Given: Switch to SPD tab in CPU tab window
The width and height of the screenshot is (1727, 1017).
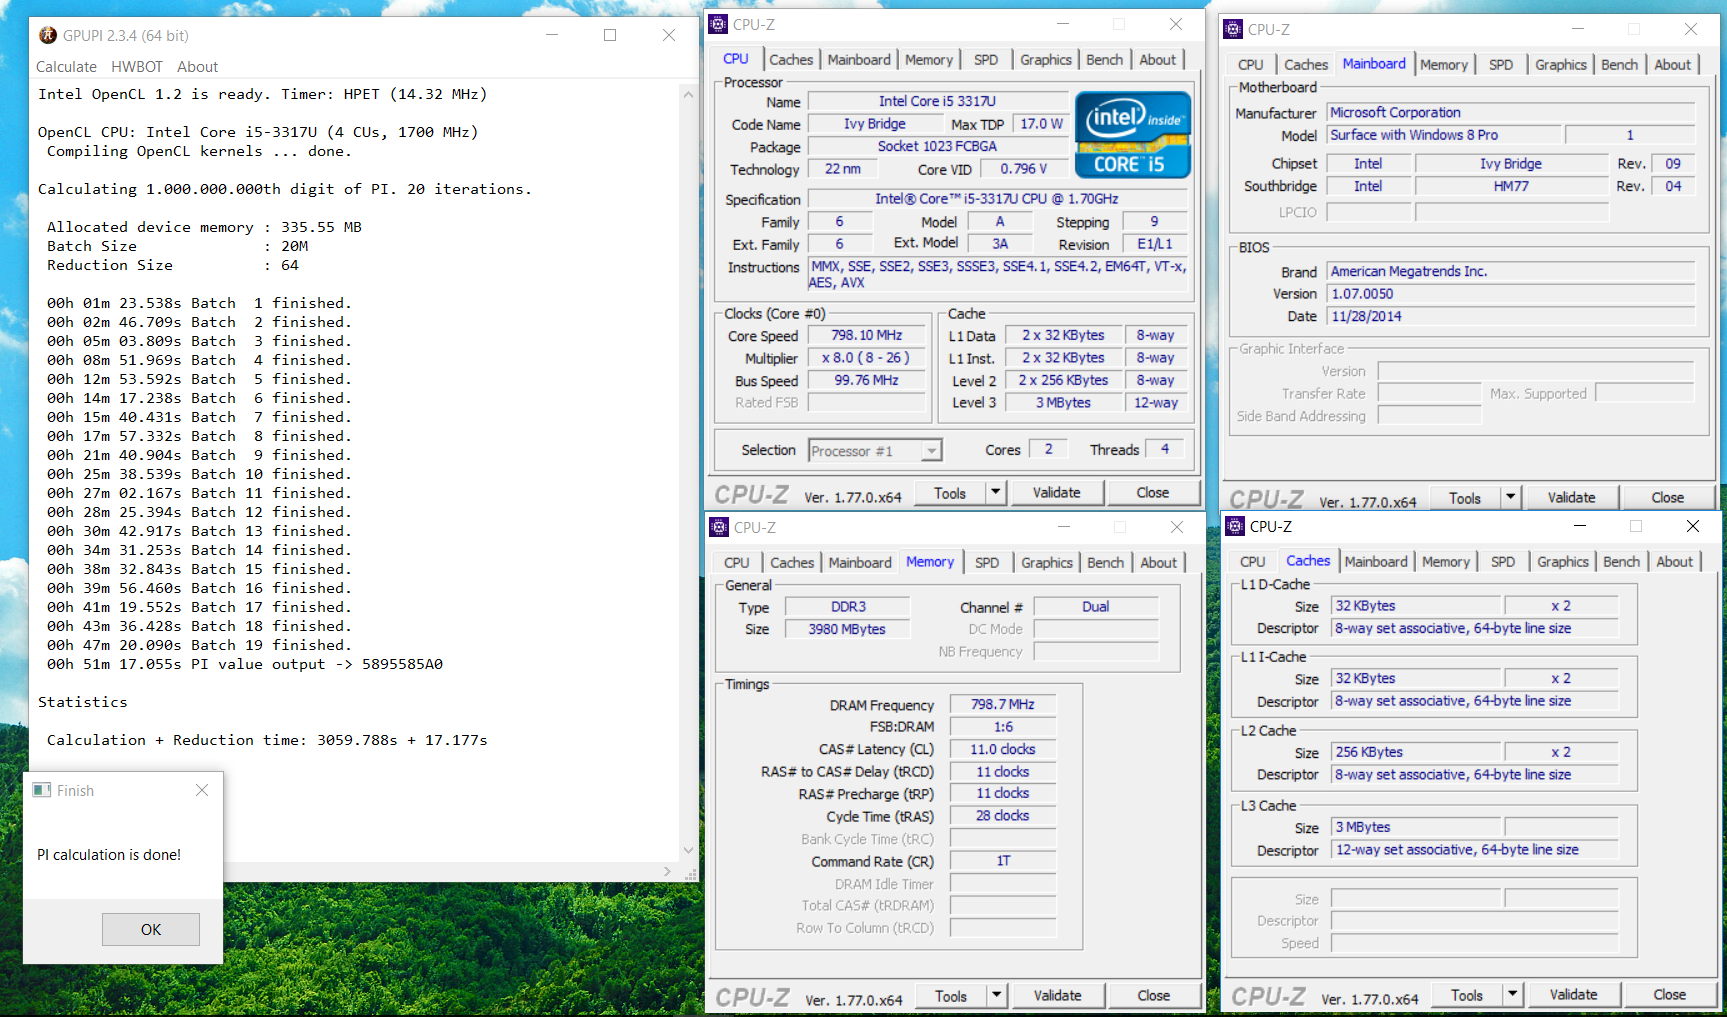Looking at the screenshot, I should 986,60.
